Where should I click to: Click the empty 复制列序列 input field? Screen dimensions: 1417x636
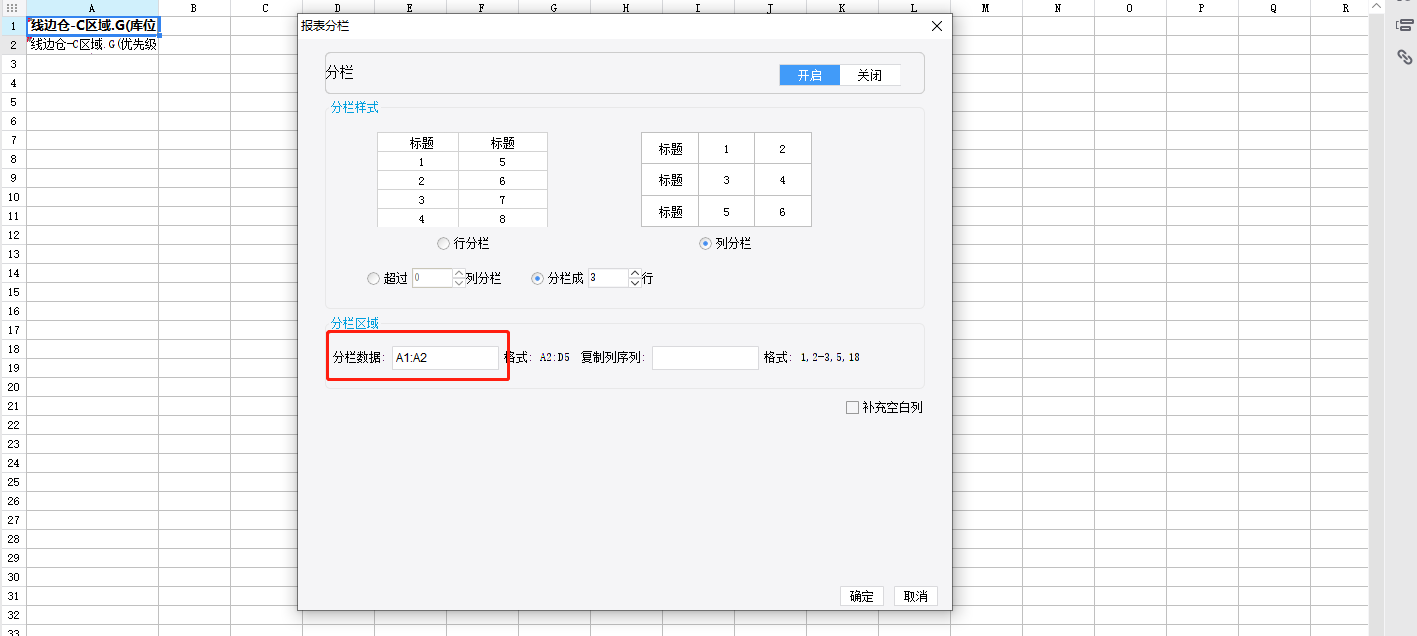(705, 358)
